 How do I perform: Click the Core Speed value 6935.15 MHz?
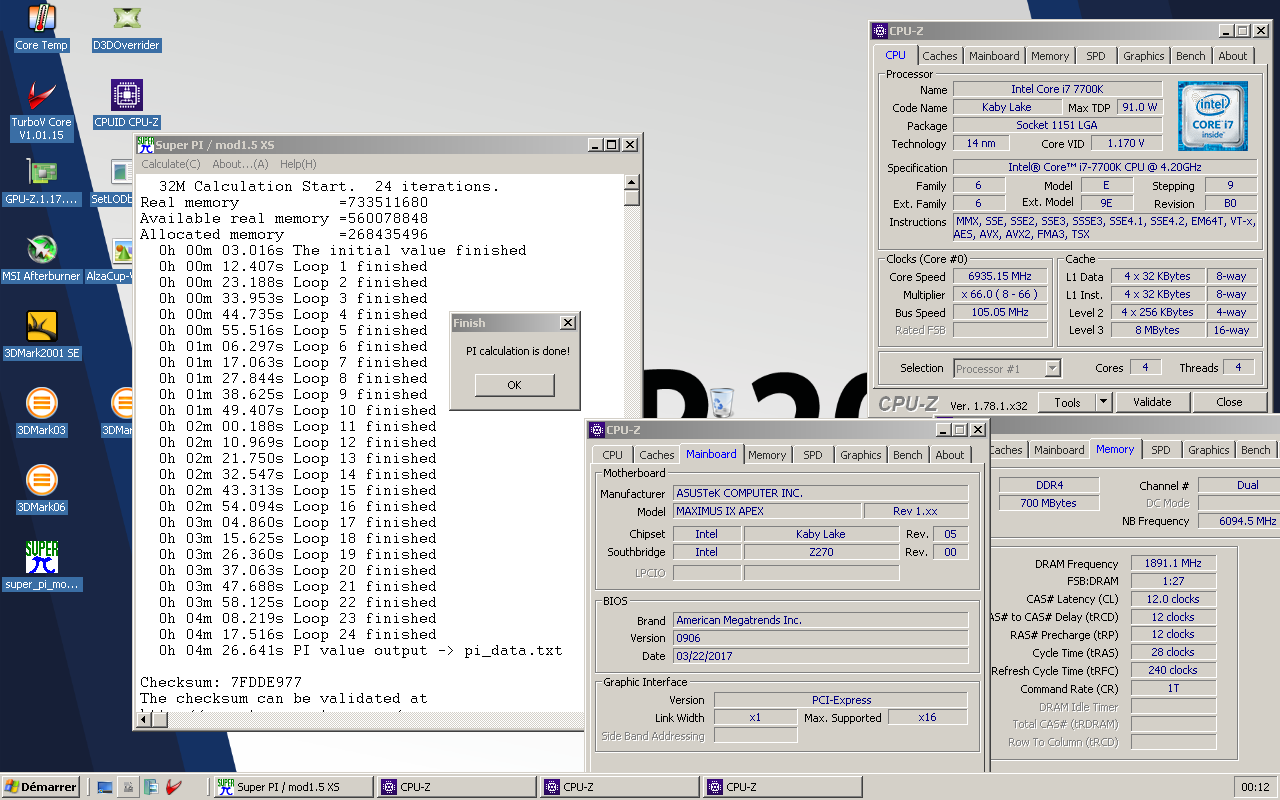point(999,276)
